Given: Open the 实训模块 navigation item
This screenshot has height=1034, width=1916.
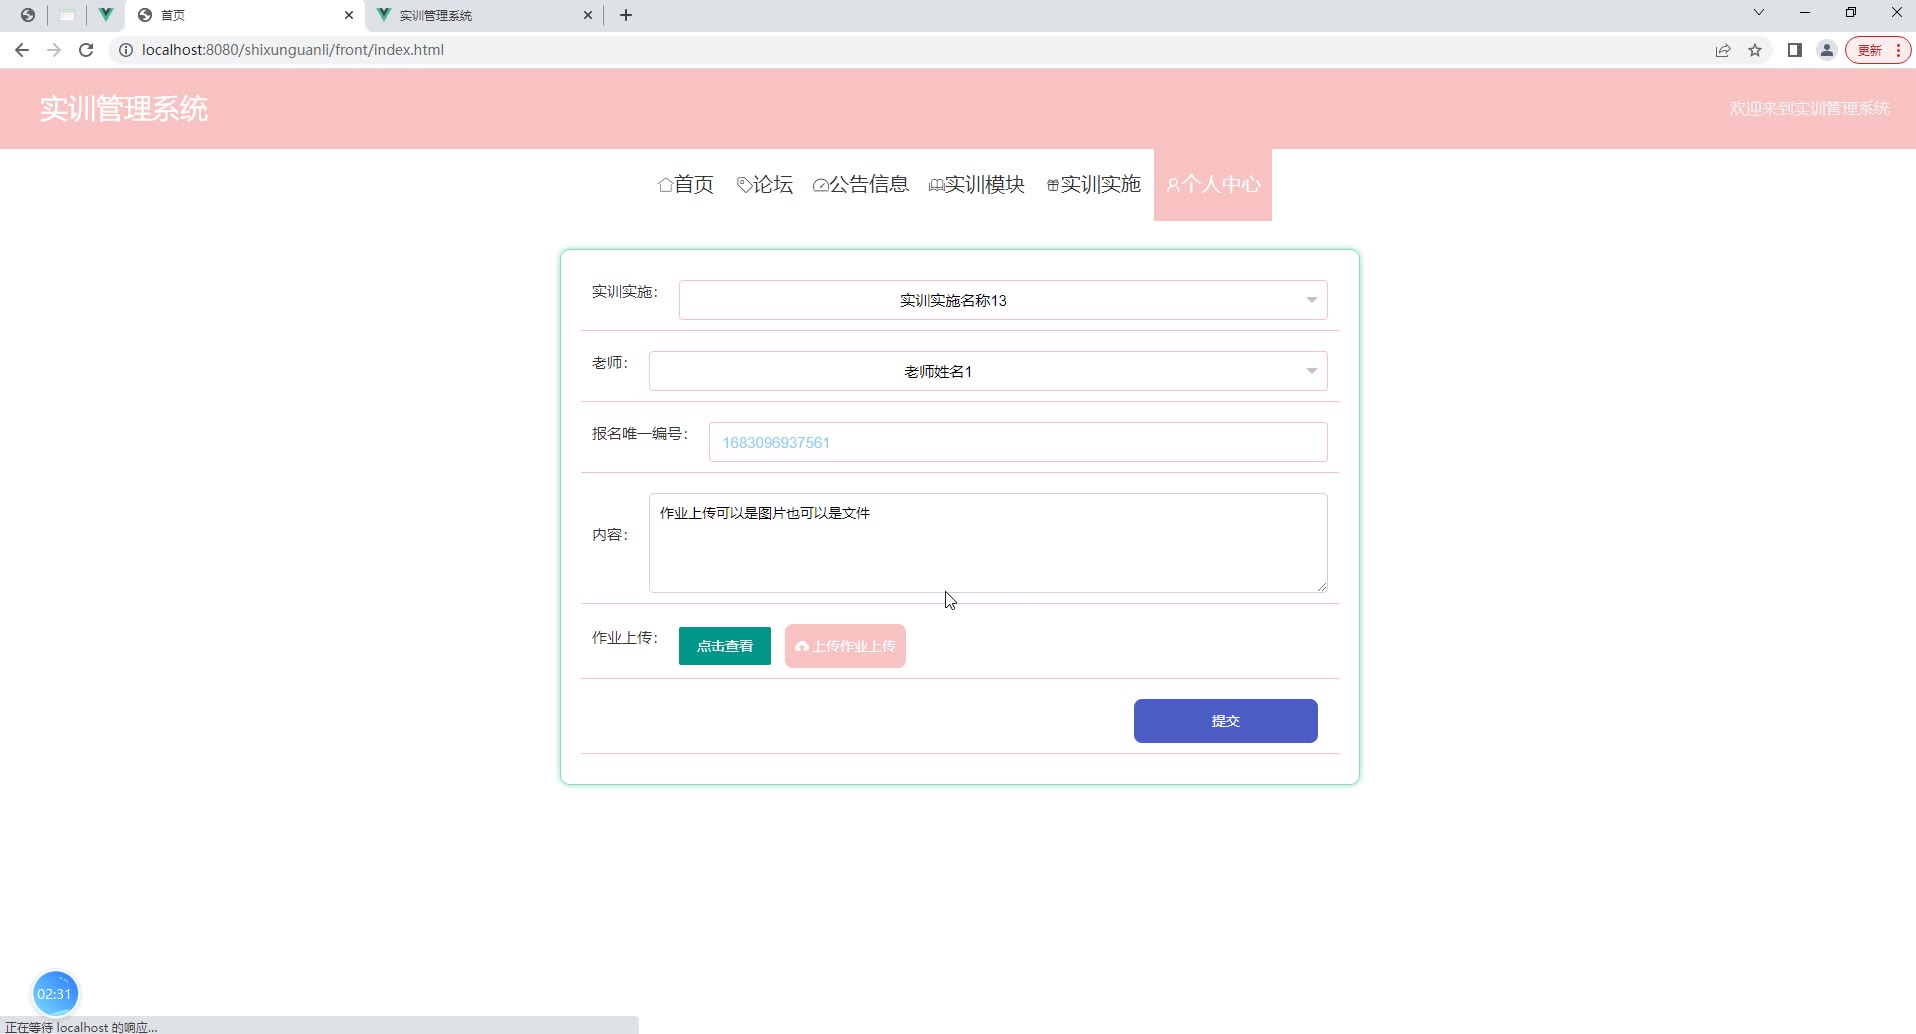Looking at the screenshot, I should pyautogui.click(x=977, y=185).
